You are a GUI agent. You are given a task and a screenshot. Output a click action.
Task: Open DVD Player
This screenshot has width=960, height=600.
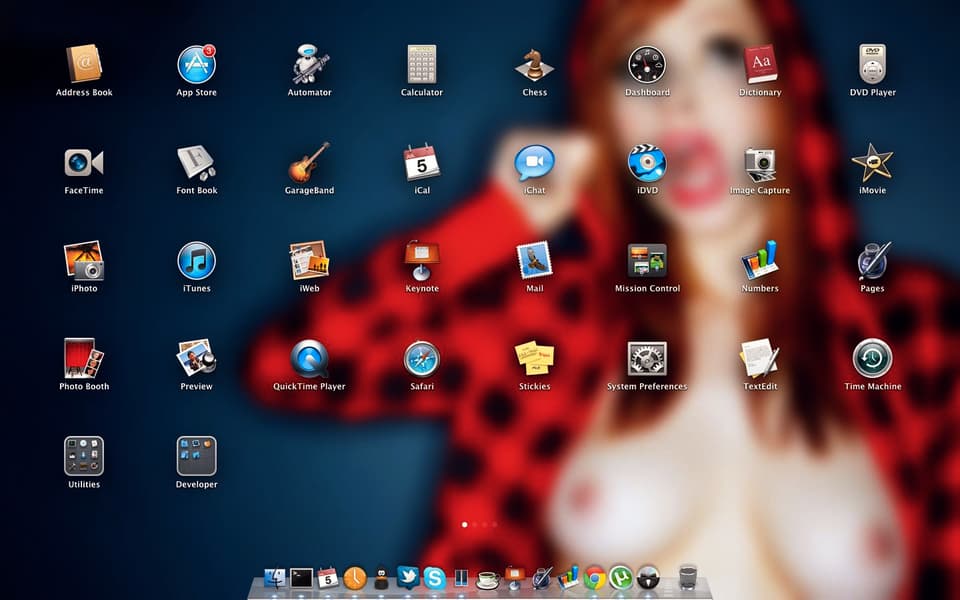point(872,64)
